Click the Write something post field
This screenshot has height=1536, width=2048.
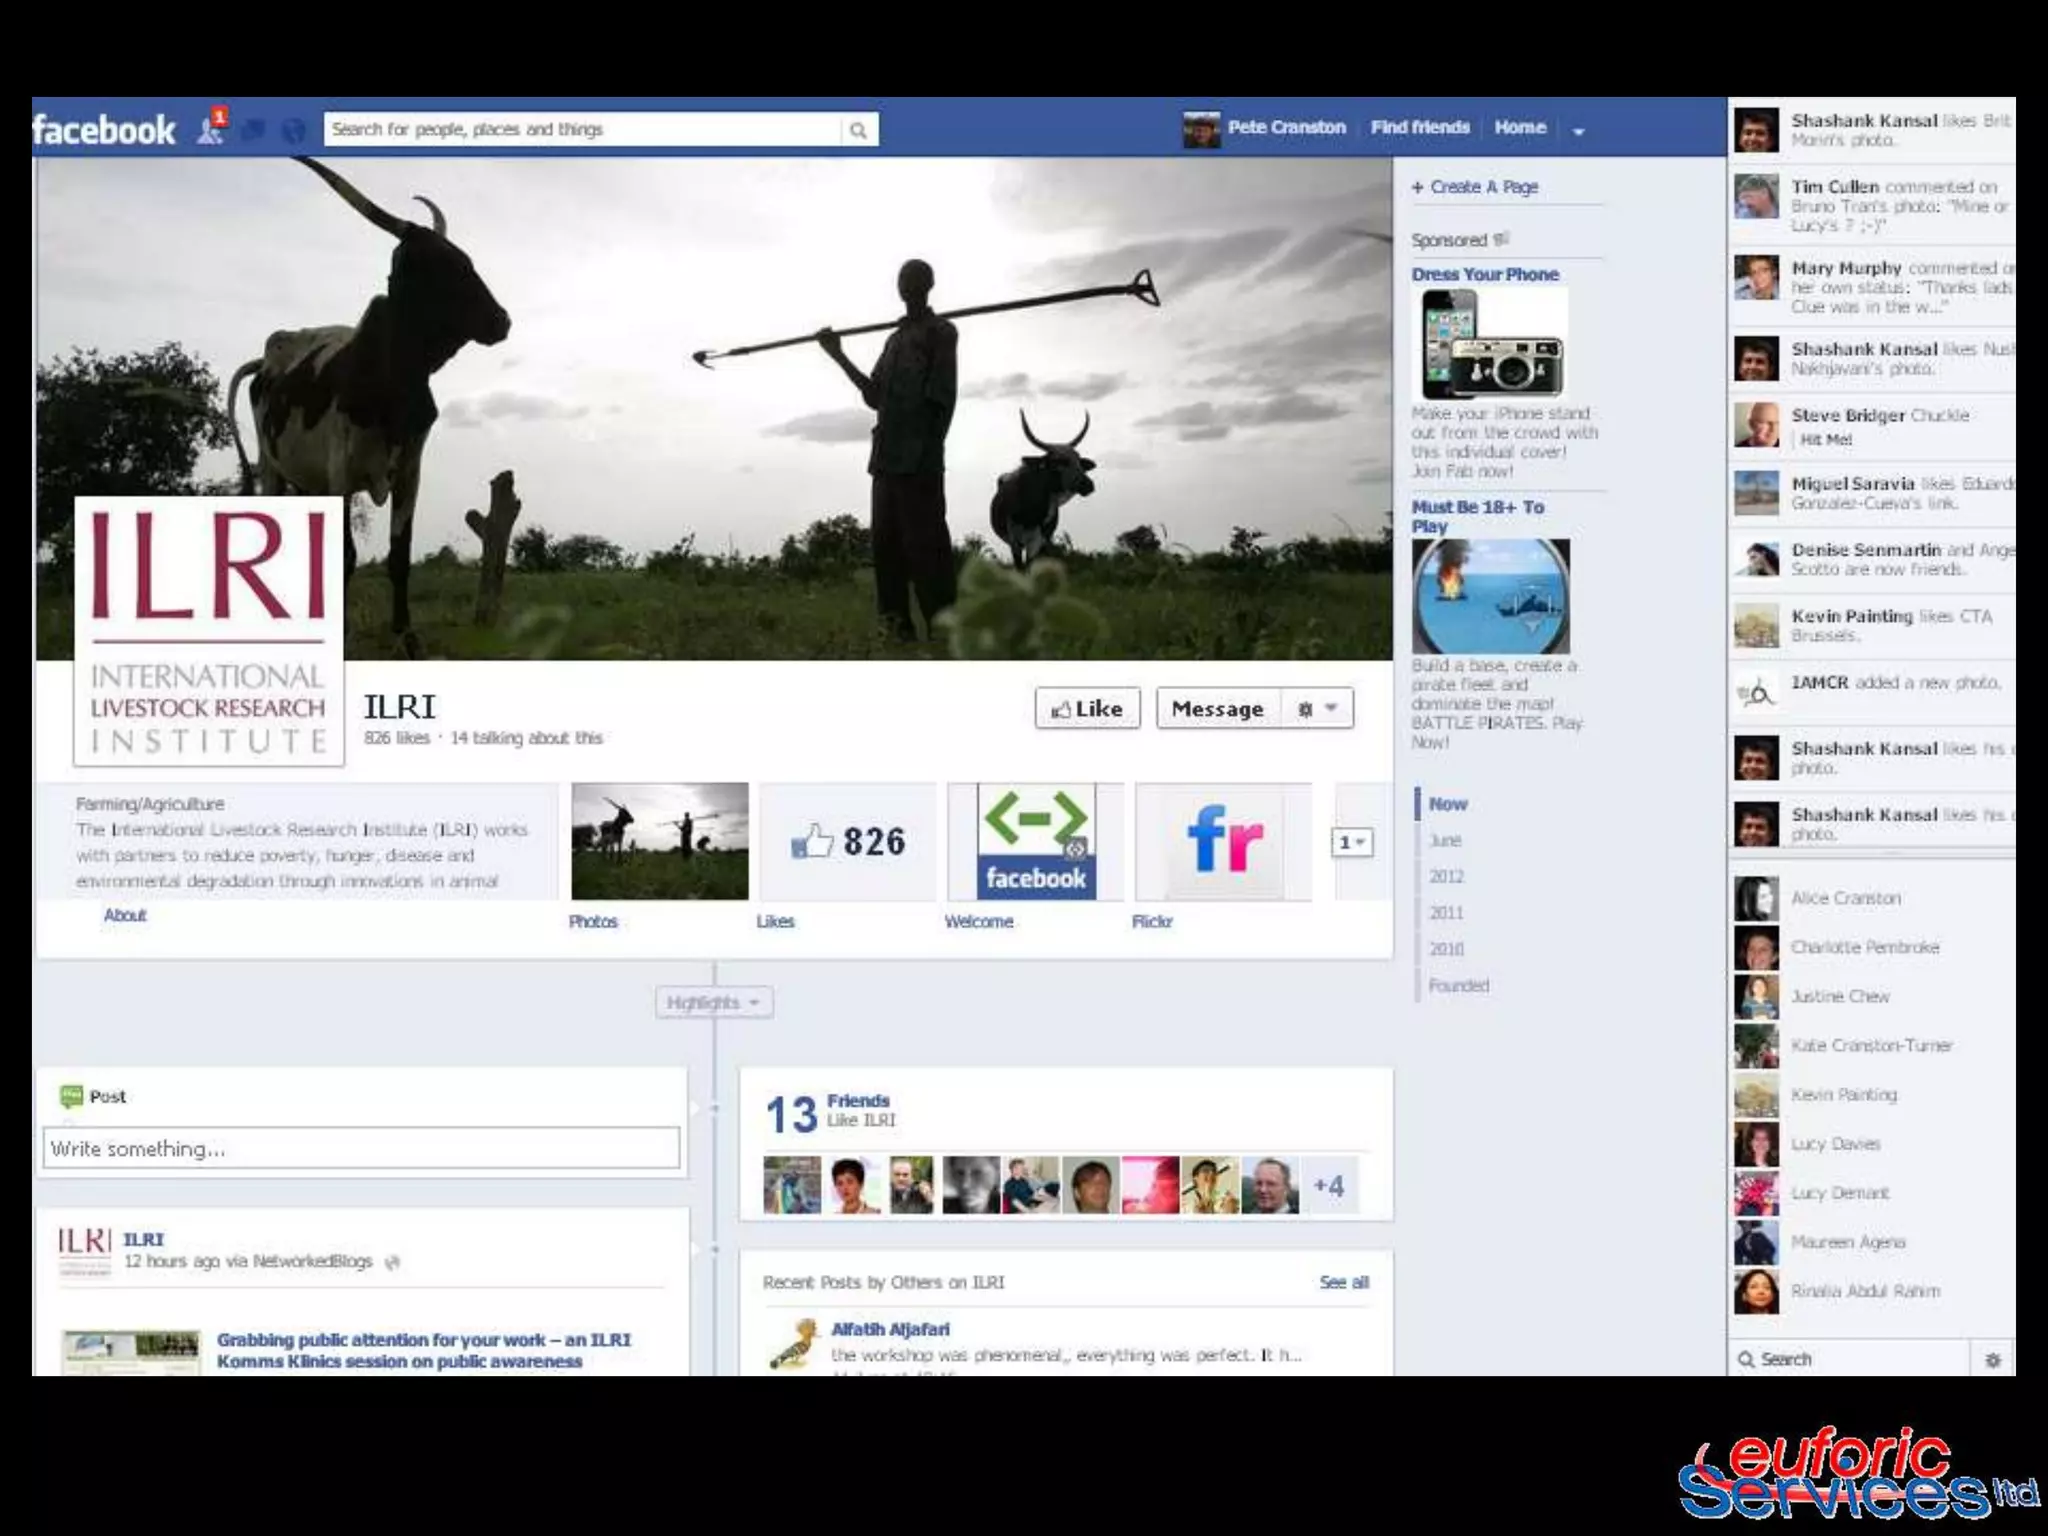[x=361, y=1148]
